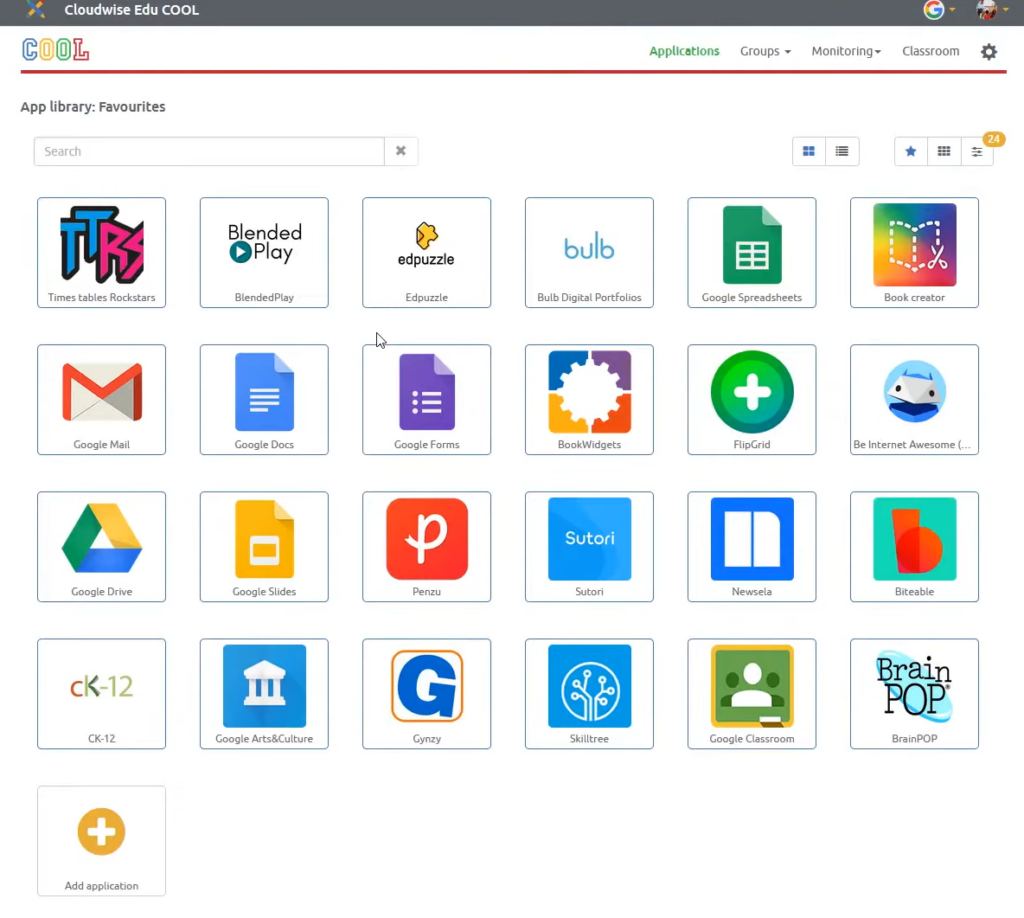Open the Classroom menu item
Viewport: 1024px width, 918px height.
(930, 51)
